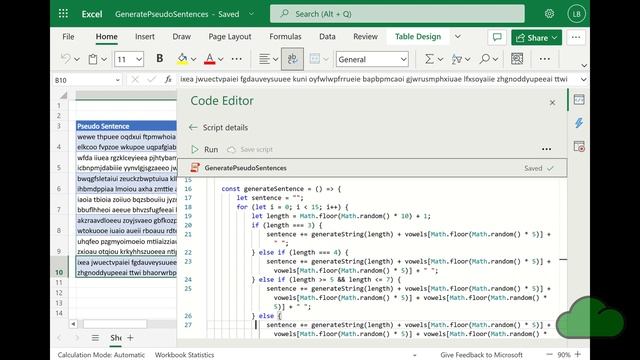Click the Find magnifier icon
The image size is (640, 360).
pyautogui.click(x=484, y=59)
